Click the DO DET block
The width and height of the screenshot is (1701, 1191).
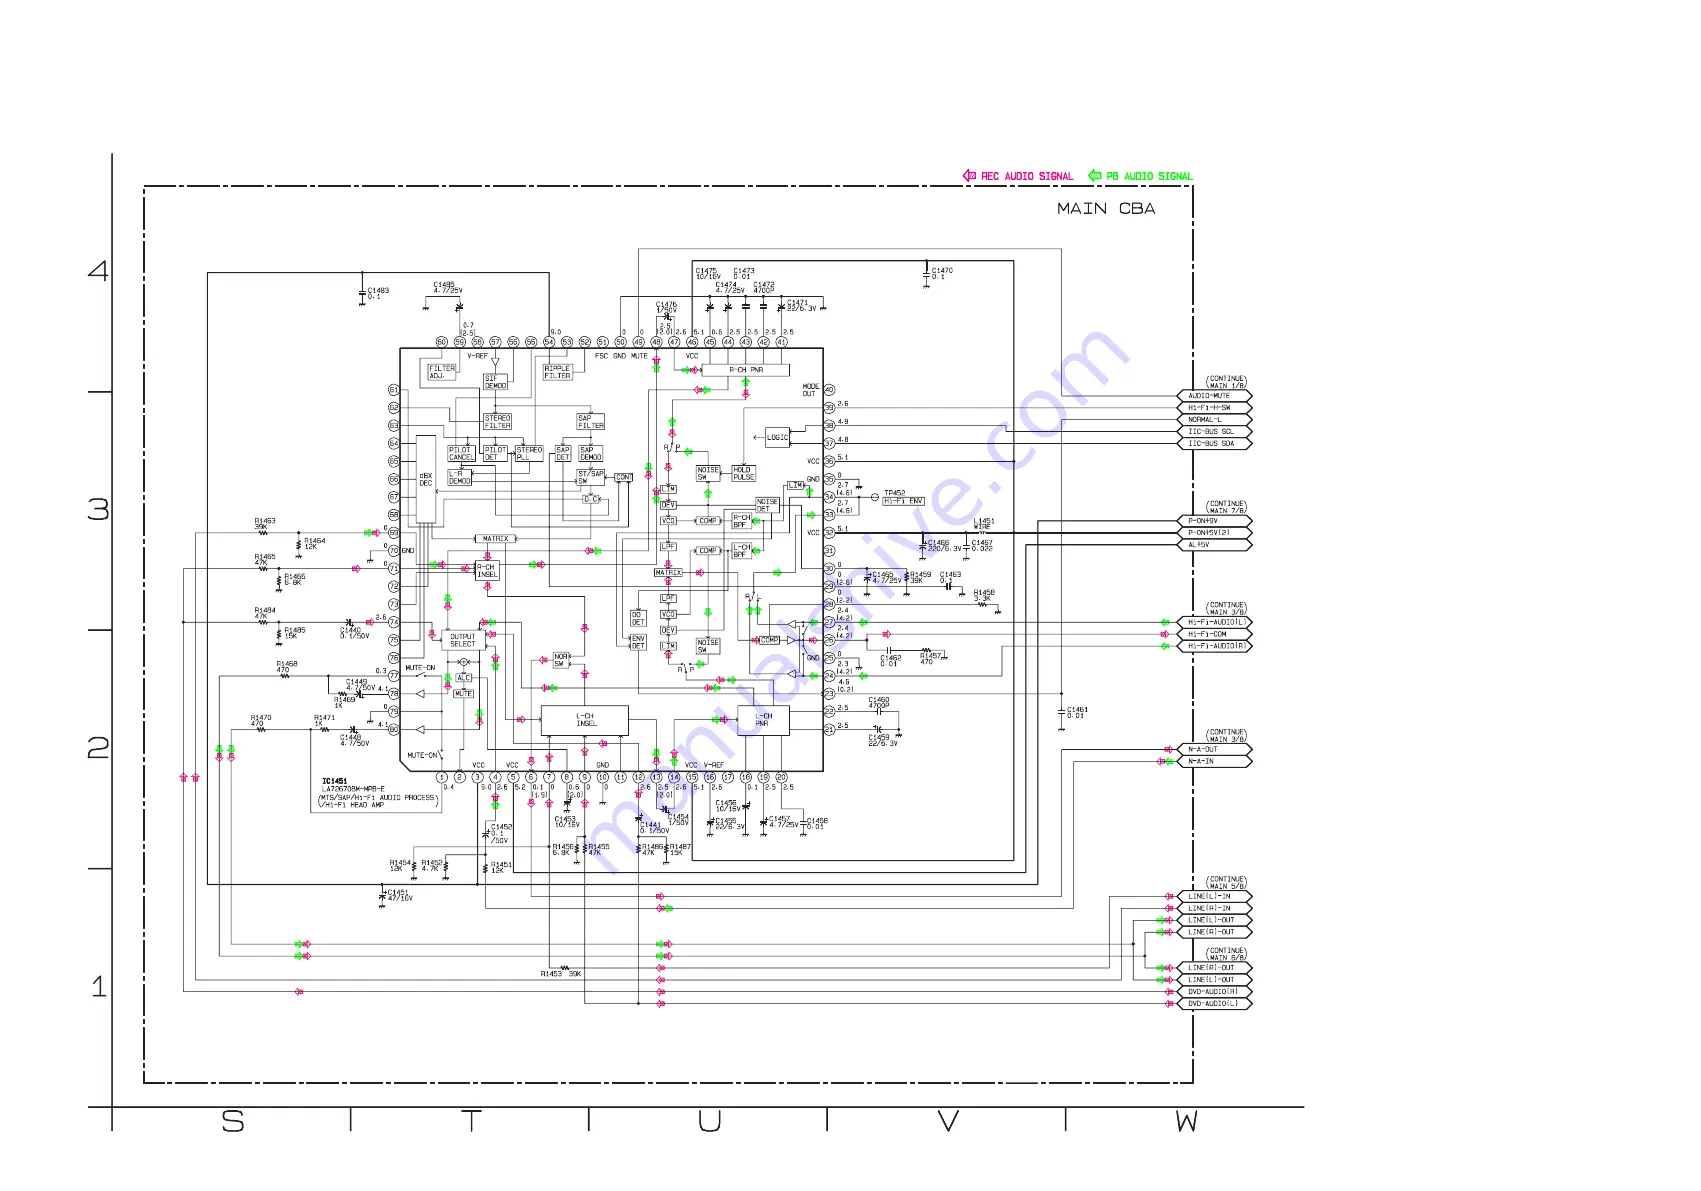[638, 618]
